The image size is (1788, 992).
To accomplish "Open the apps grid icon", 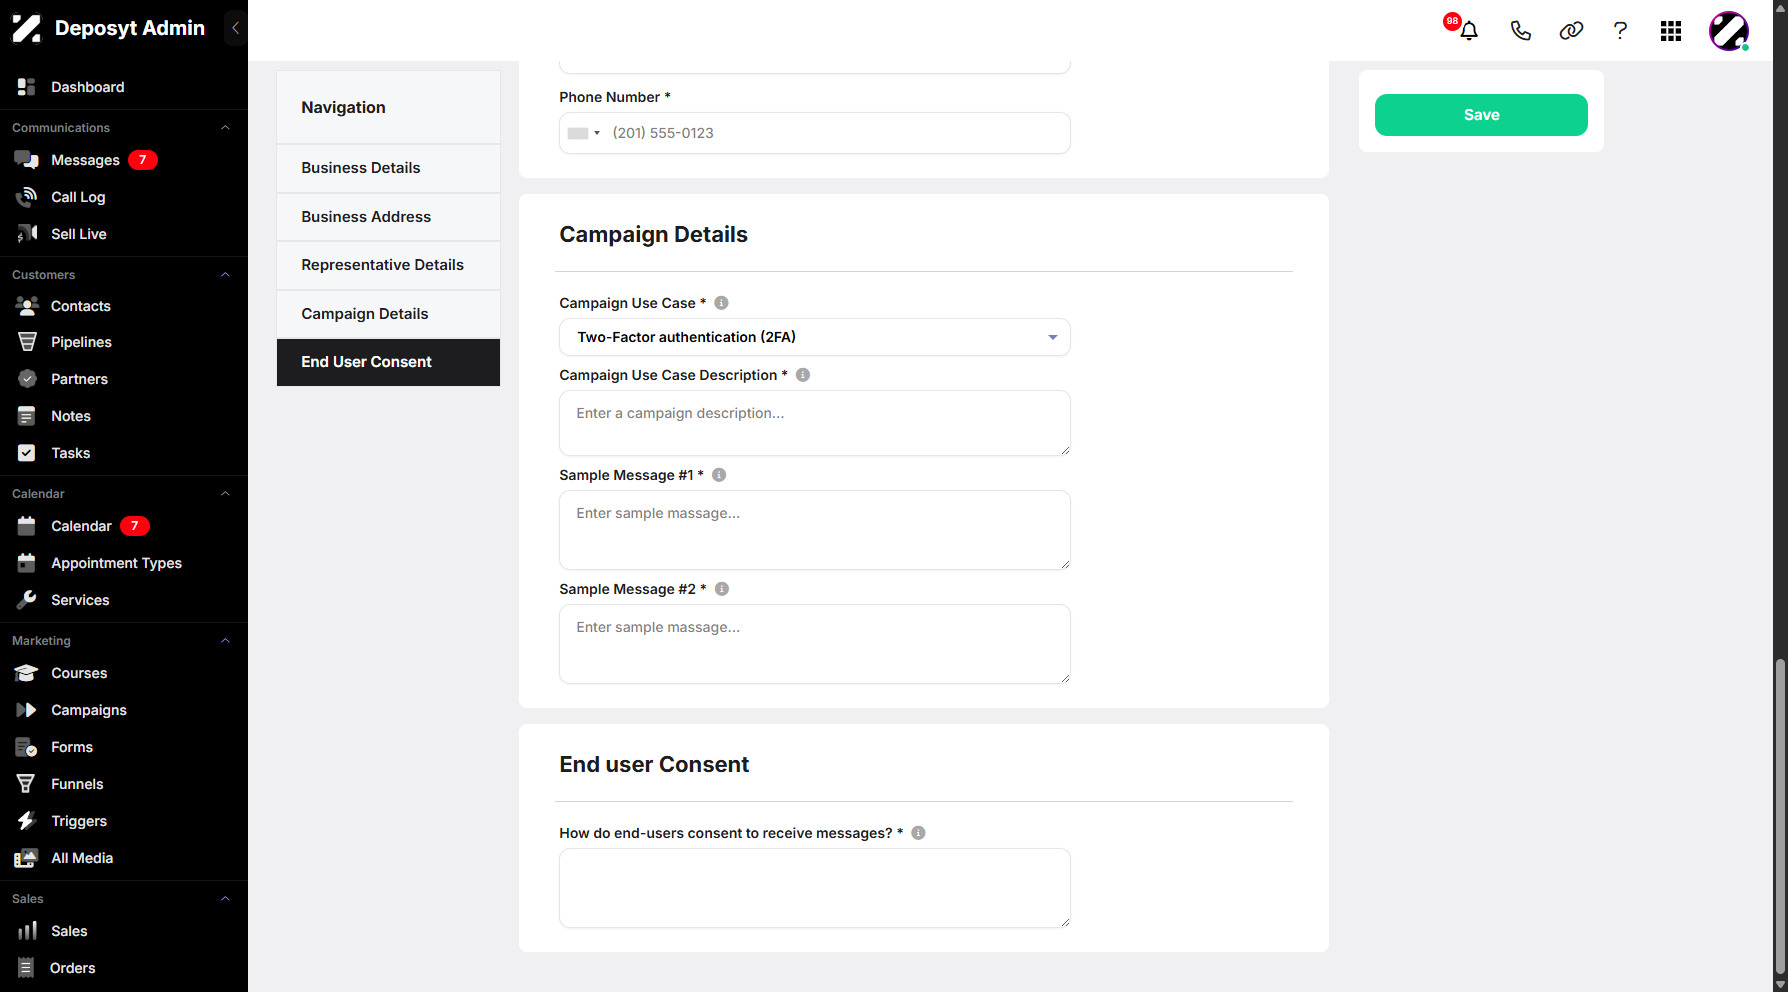I will pyautogui.click(x=1671, y=31).
